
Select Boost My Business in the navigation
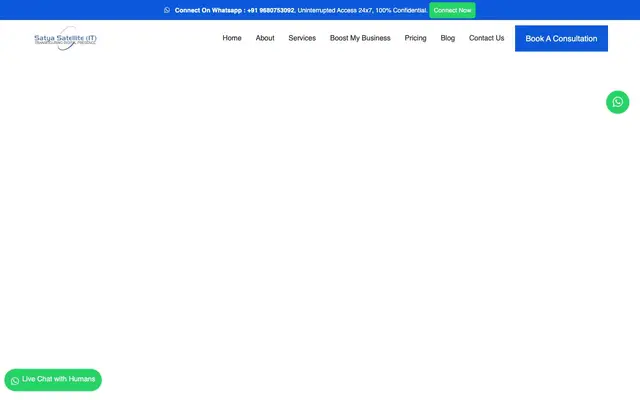click(360, 38)
